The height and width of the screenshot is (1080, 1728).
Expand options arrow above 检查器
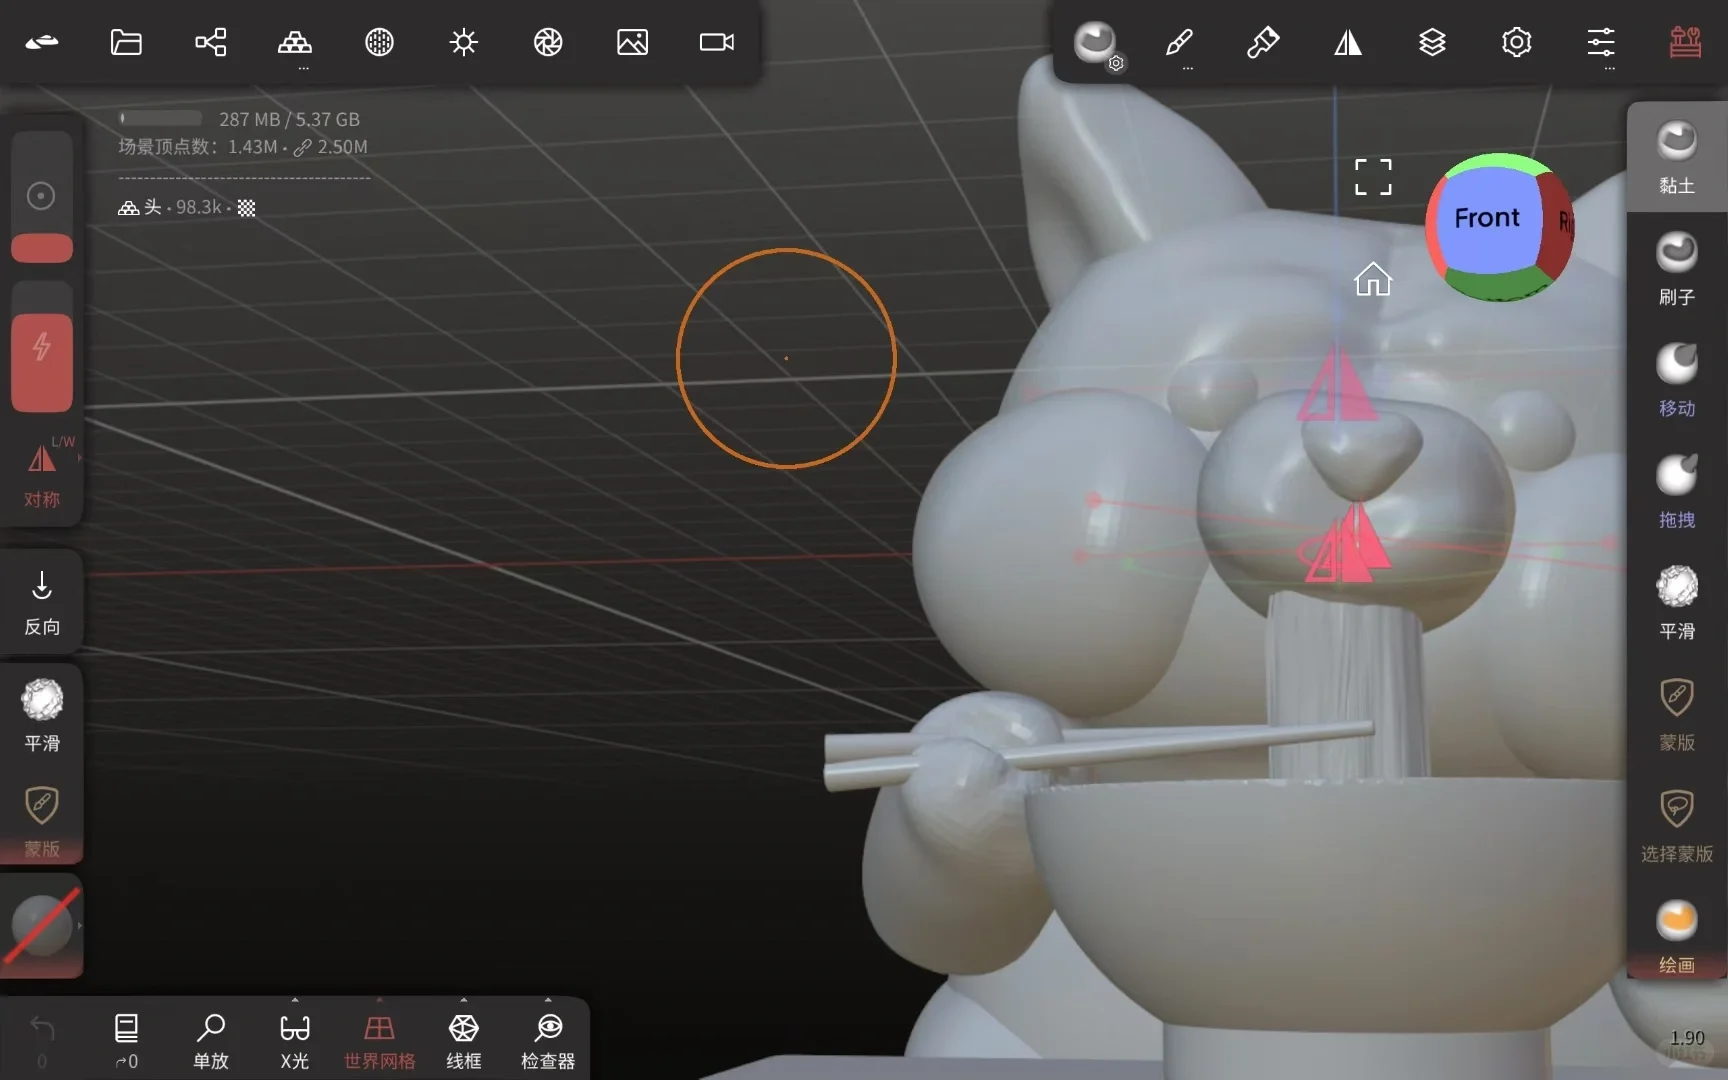548,999
